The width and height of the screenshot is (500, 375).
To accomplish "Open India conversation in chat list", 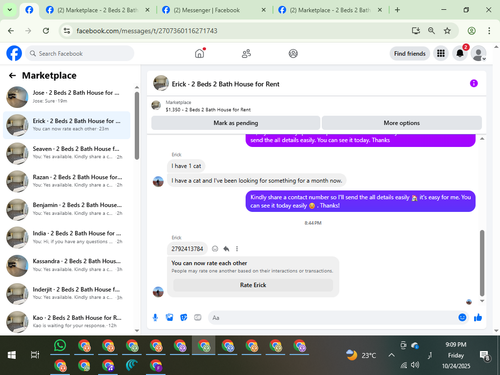I will pos(67,238).
